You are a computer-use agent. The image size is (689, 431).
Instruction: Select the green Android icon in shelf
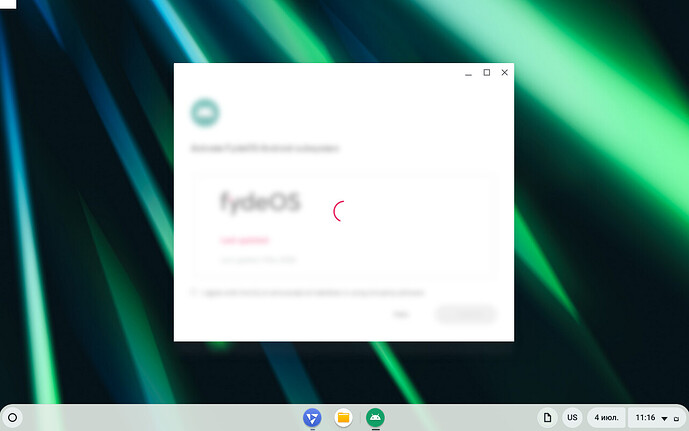click(x=375, y=417)
